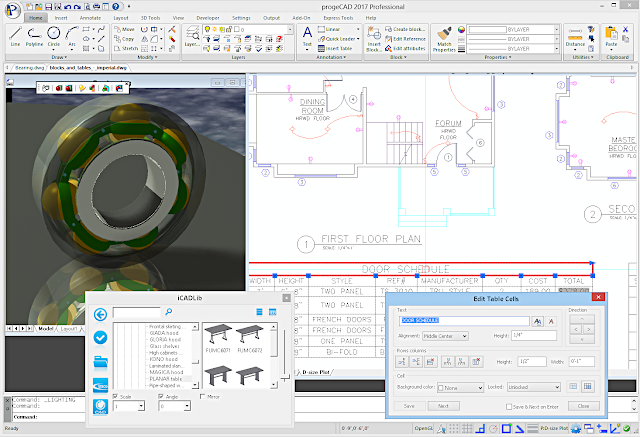Click the Create block tool
Viewport: 640px width, 437px height.
click(405, 29)
